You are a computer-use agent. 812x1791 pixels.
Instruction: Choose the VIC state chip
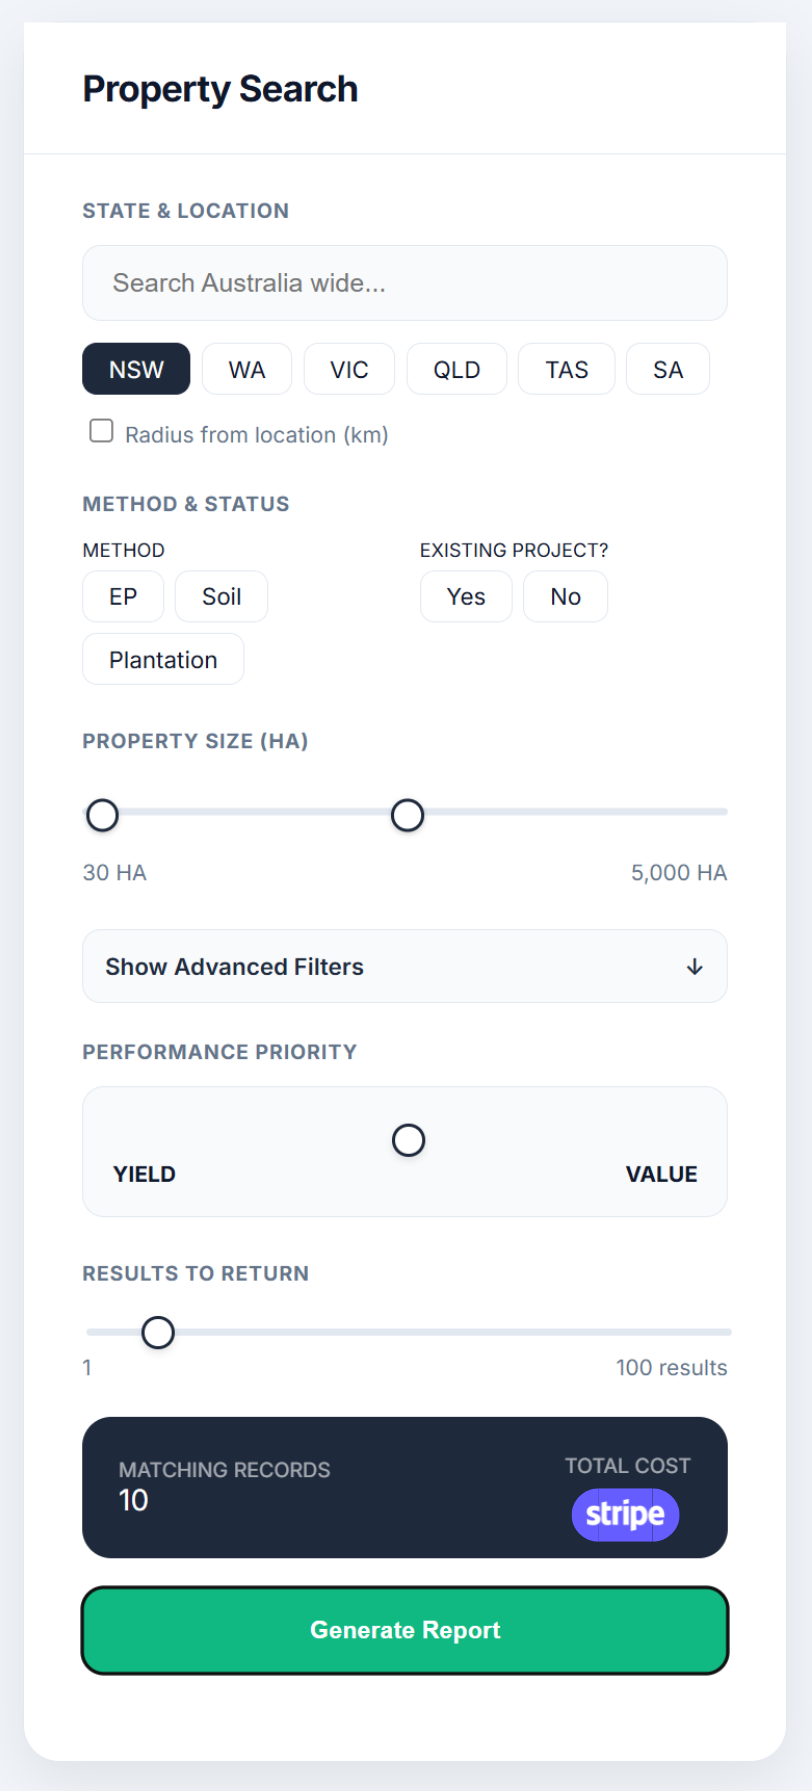pos(349,370)
